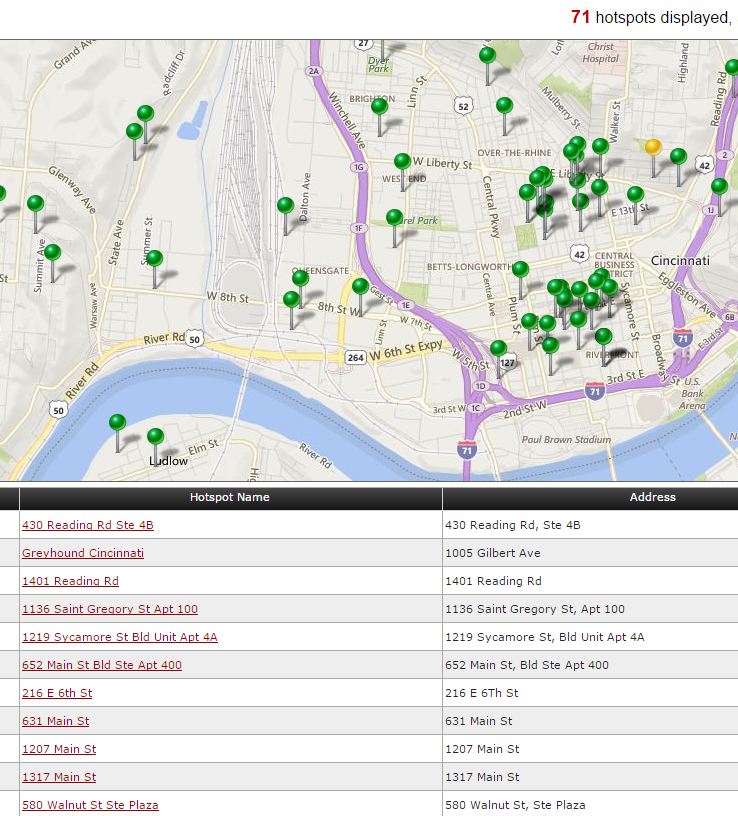Image resolution: width=738 pixels, height=816 pixels.
Task: Select the pin next to route 127 marker
Action: click(498, 349)
